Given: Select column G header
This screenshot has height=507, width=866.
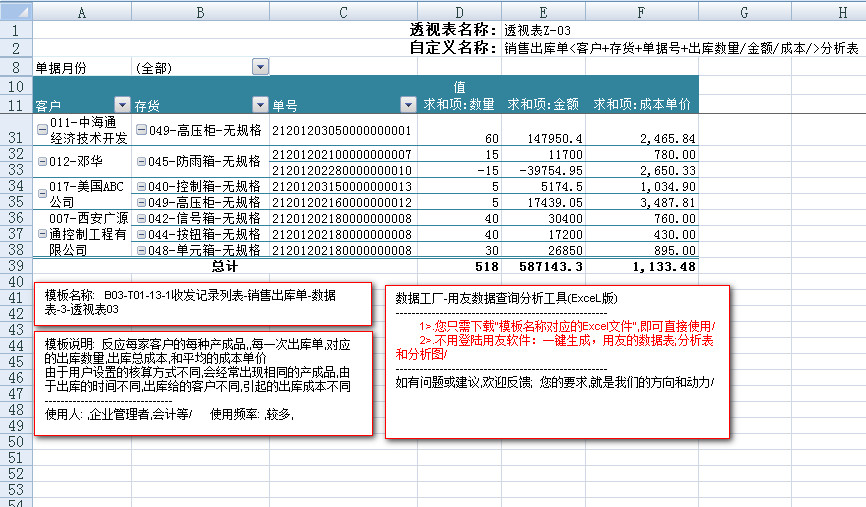Looking at the screenshot, I should point(745,11).
